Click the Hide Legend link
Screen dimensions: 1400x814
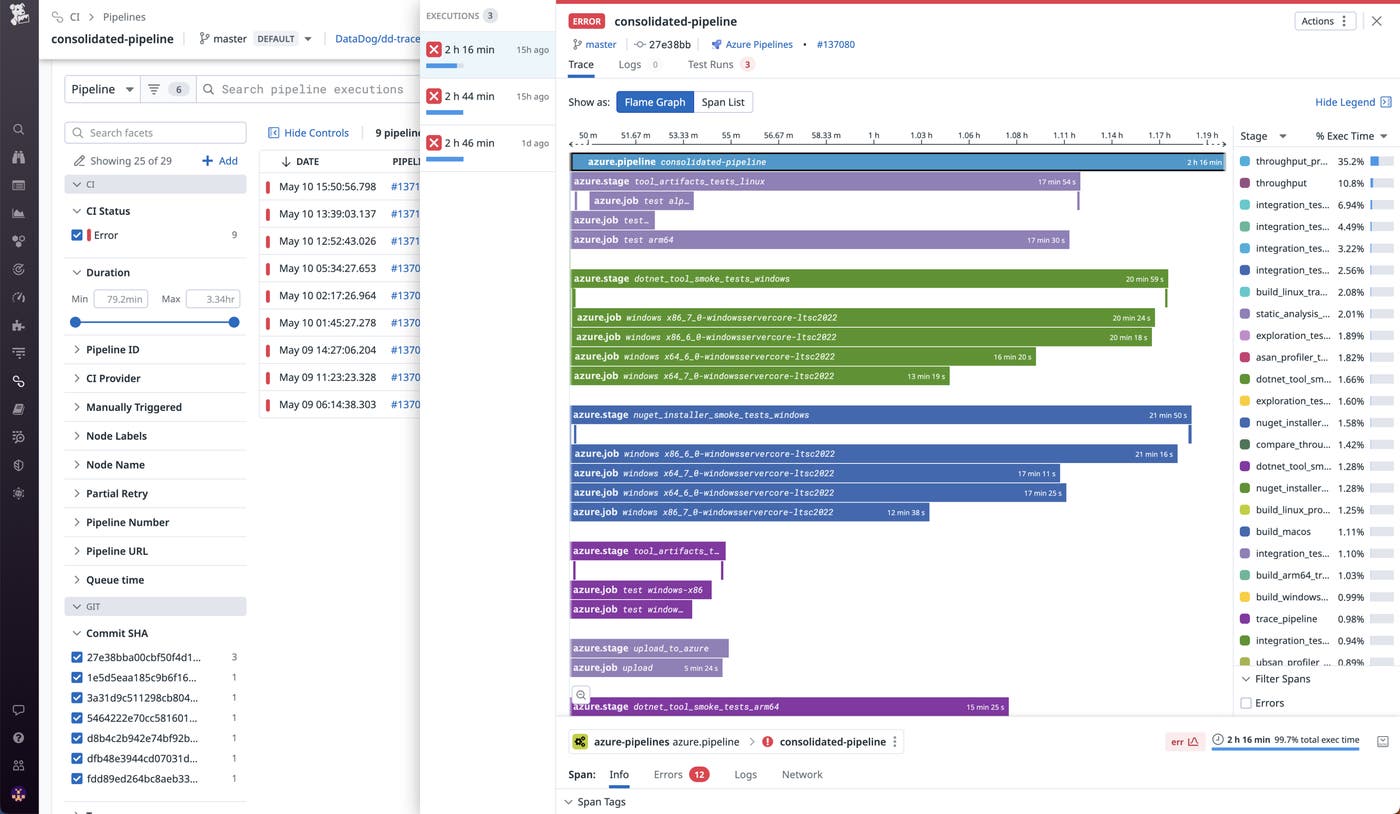point(1346,101)
